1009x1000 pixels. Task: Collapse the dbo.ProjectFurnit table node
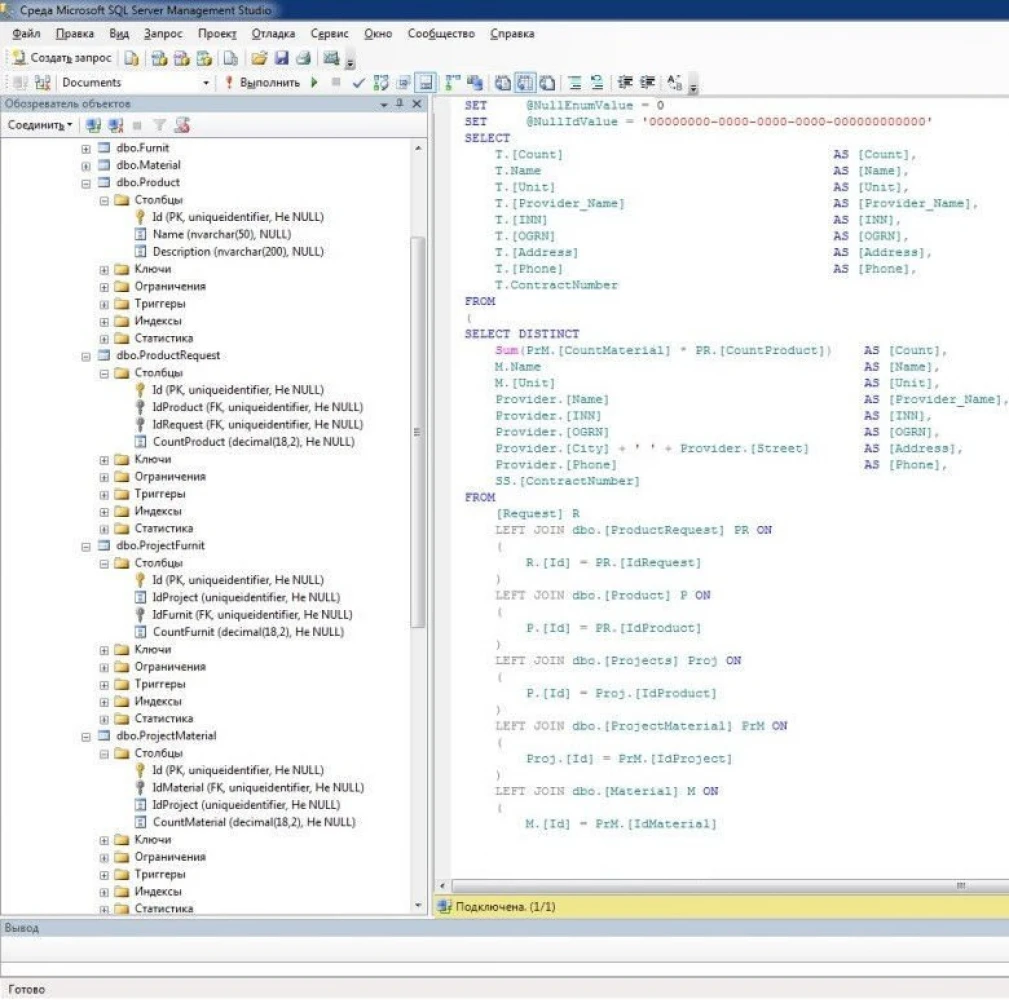pos(86,546)
